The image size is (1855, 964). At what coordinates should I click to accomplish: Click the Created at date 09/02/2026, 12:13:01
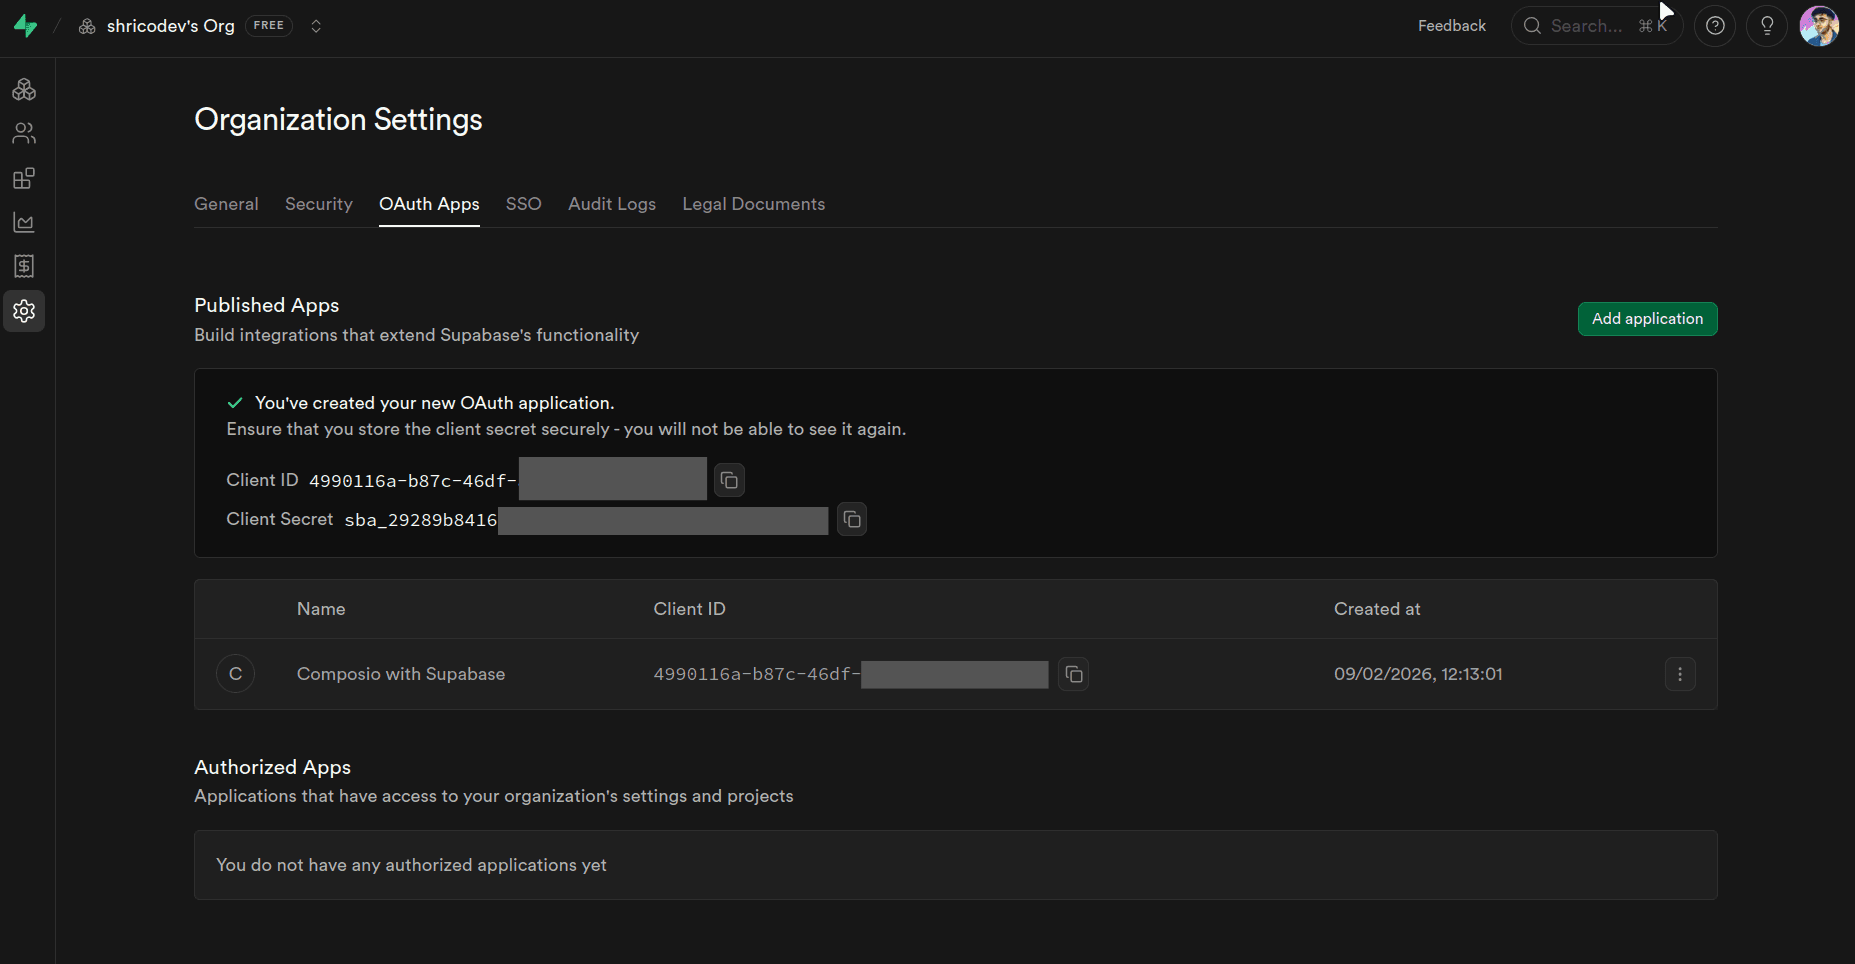[1418, 674]
